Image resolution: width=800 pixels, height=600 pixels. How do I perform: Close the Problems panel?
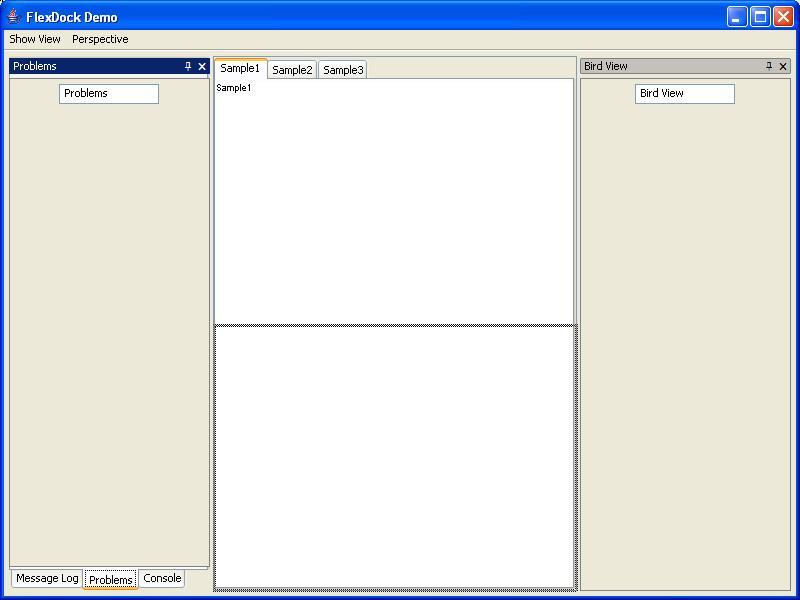(202, 67)
